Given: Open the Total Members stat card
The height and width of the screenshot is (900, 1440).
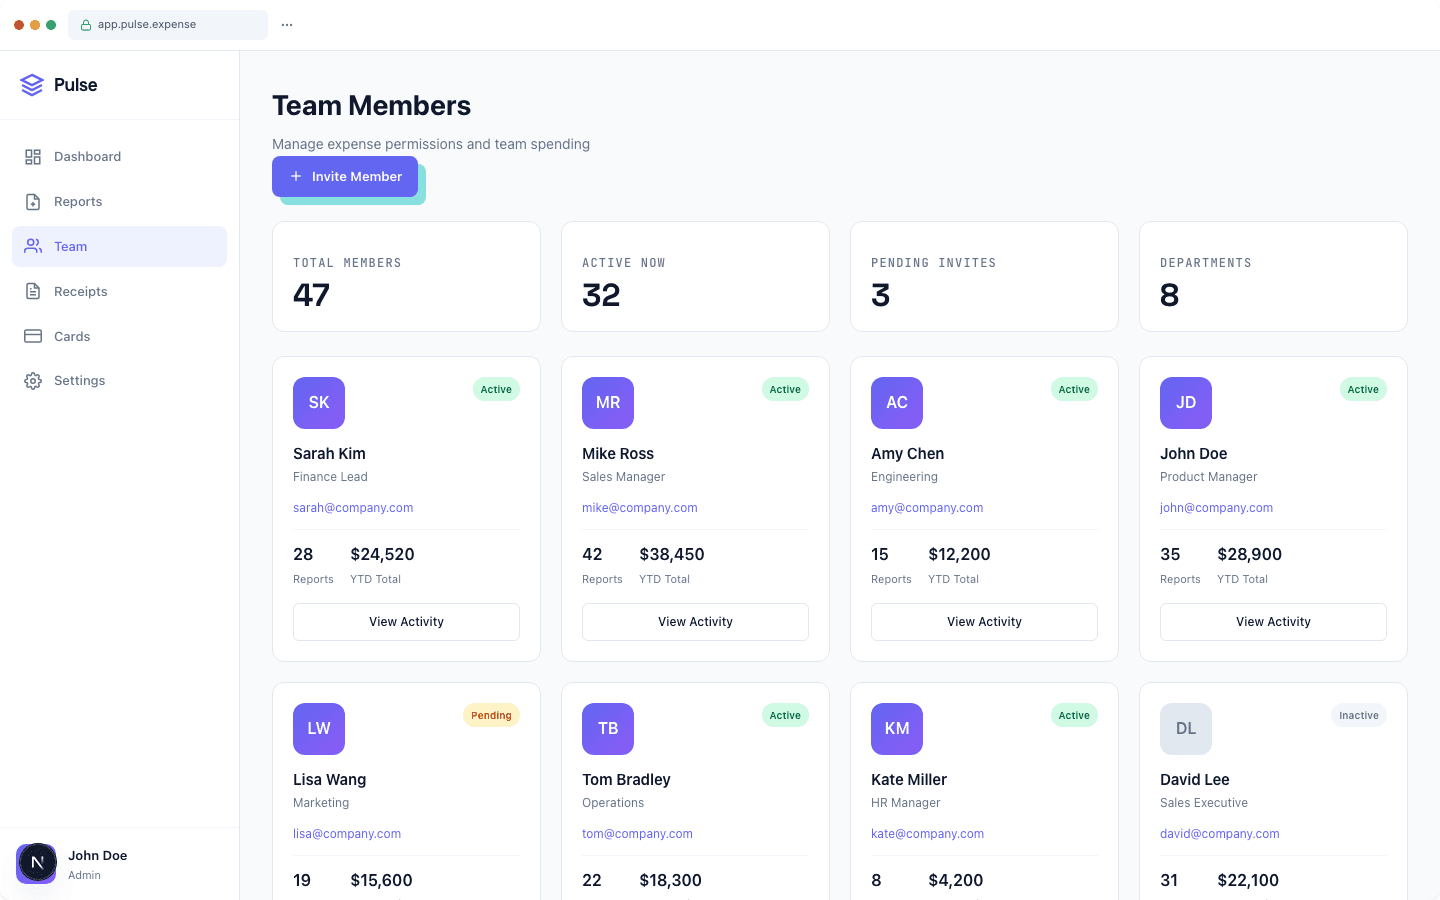Looking at the screenshot, I should point(406,276).
